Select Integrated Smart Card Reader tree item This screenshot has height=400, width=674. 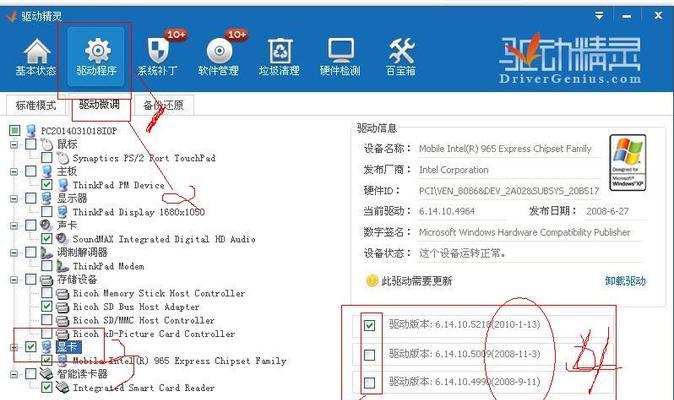(x=144, y=388)
